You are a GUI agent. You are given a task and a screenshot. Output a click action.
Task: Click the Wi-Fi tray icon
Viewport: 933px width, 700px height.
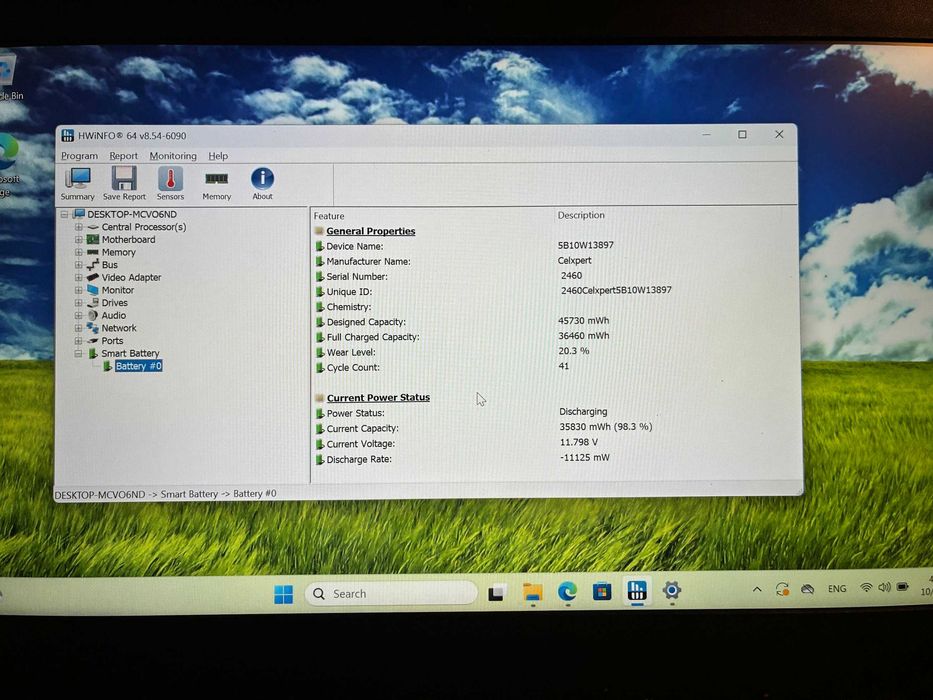point(866,588)
